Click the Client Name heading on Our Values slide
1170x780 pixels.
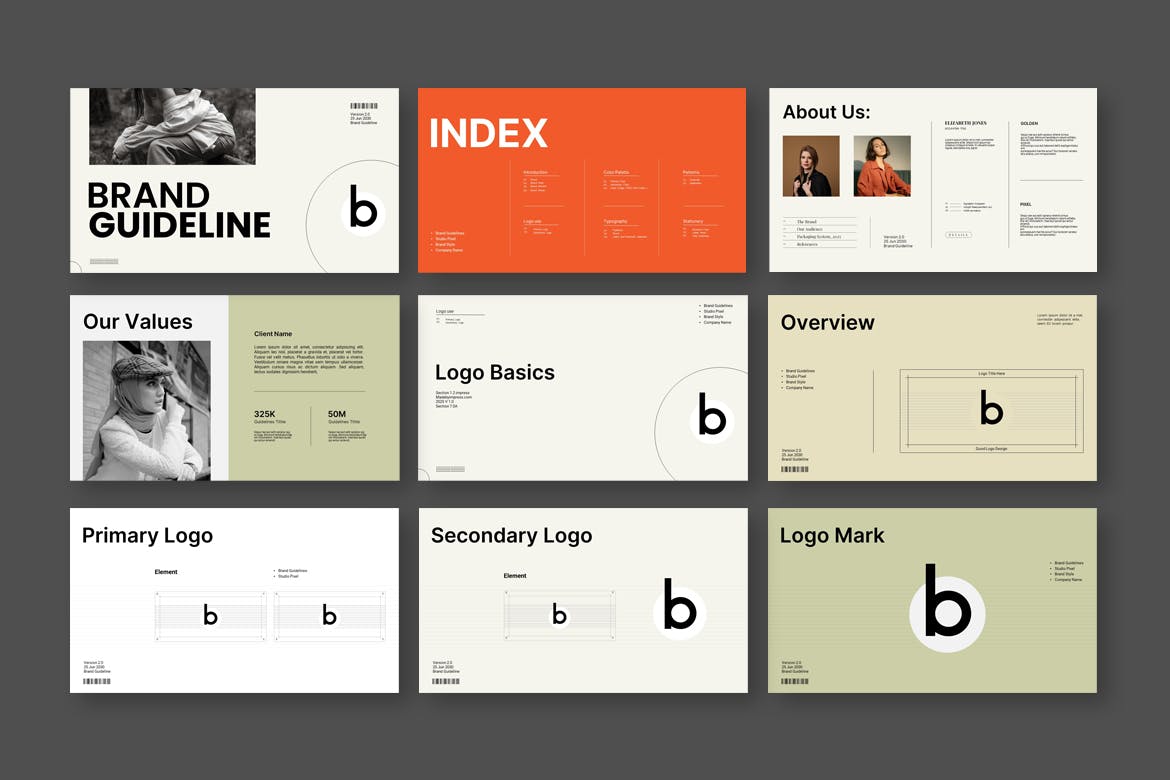[x=273, y=334]
